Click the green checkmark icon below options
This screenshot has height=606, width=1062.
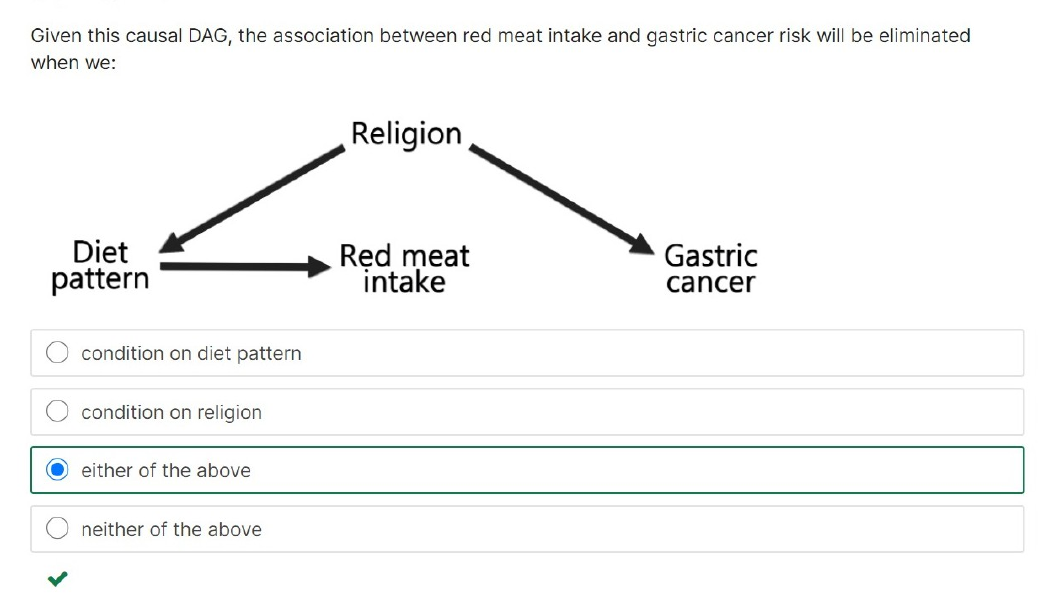pyautogui.click(x=58, y=578)
